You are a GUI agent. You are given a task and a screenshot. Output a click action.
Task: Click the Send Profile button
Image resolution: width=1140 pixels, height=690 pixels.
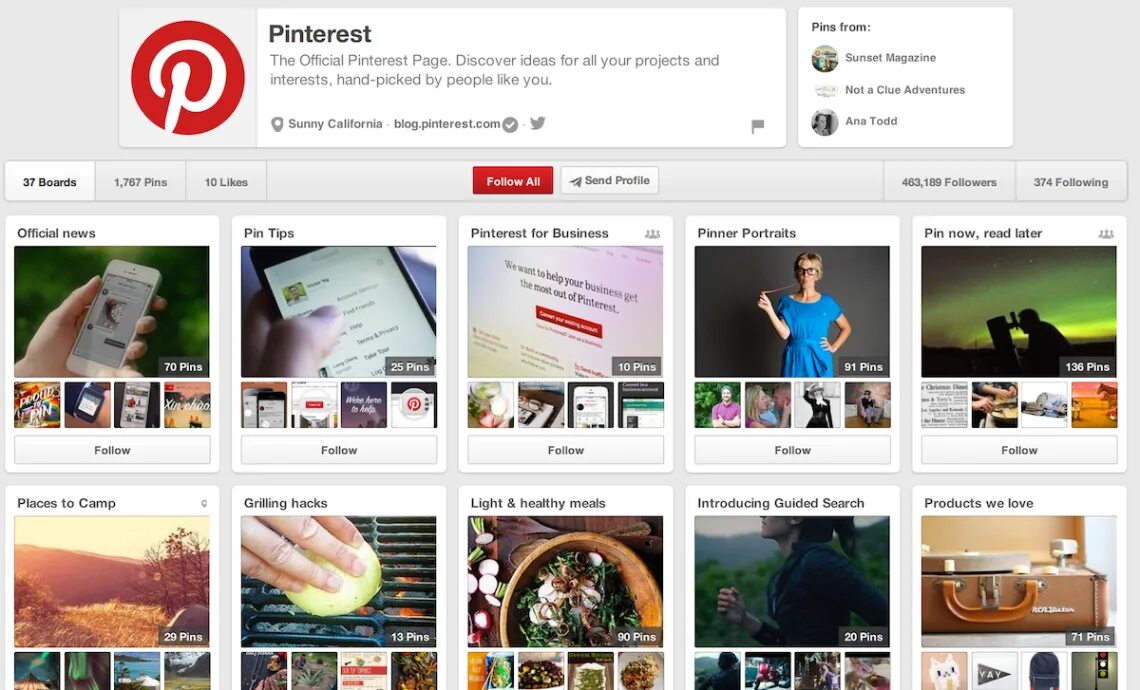(609, 180)
